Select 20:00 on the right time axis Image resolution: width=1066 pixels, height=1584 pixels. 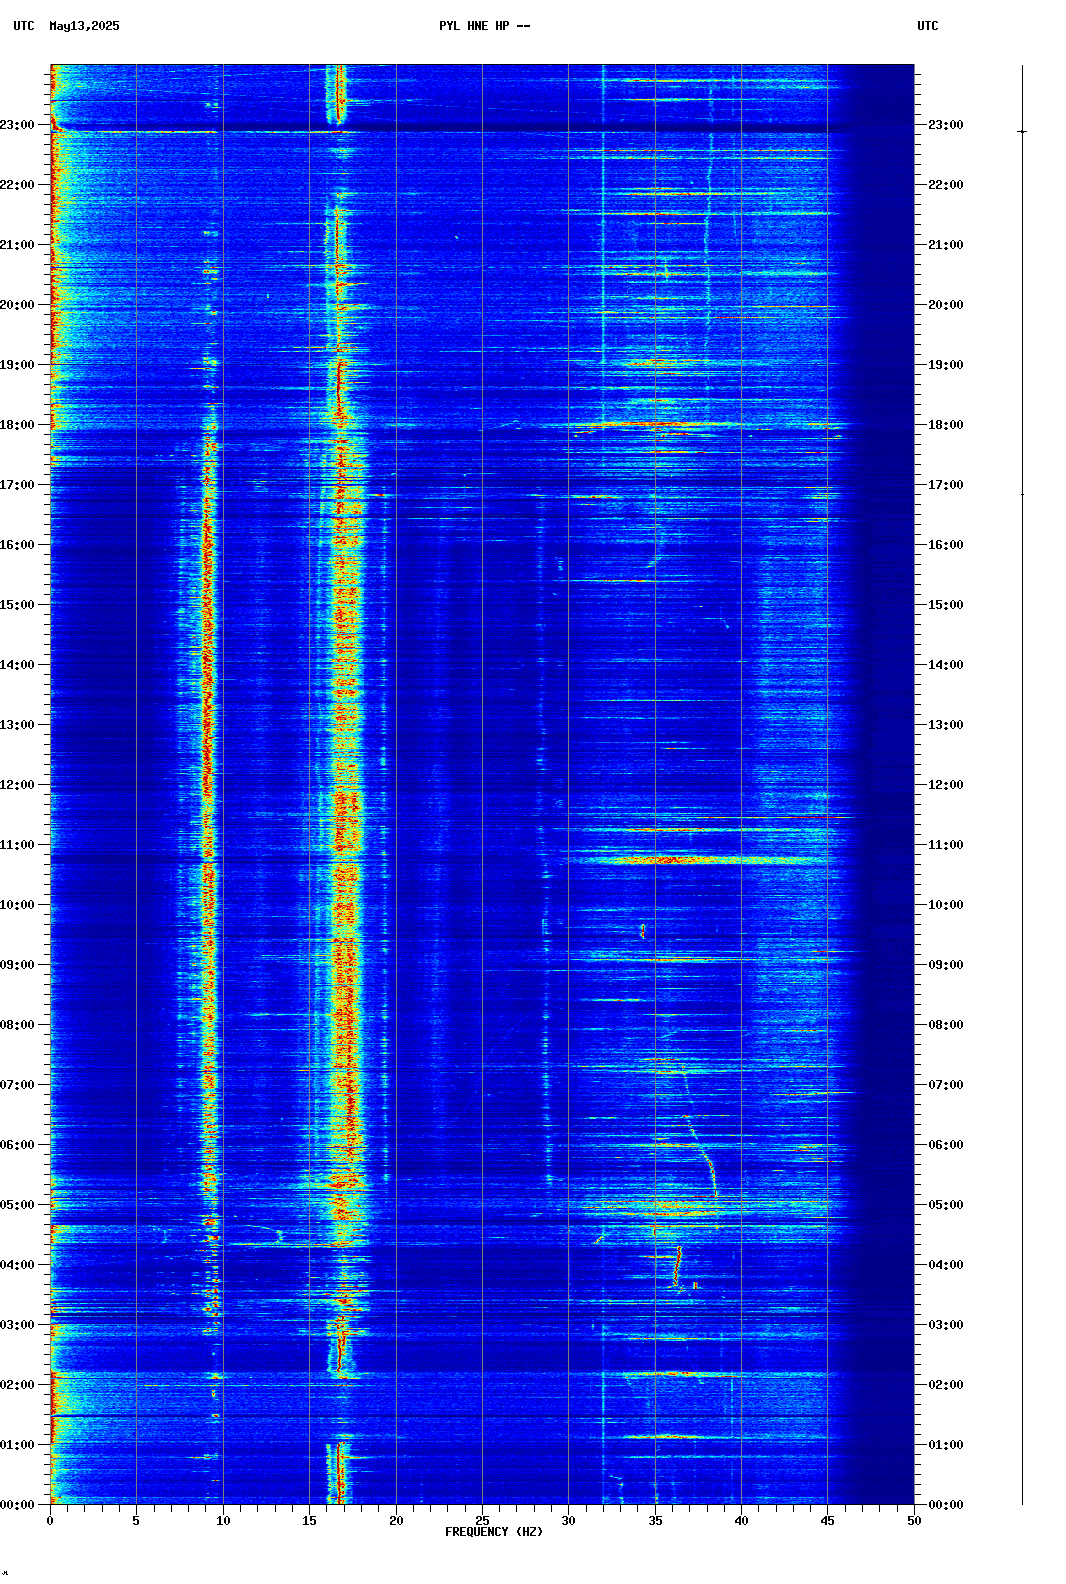946,305
